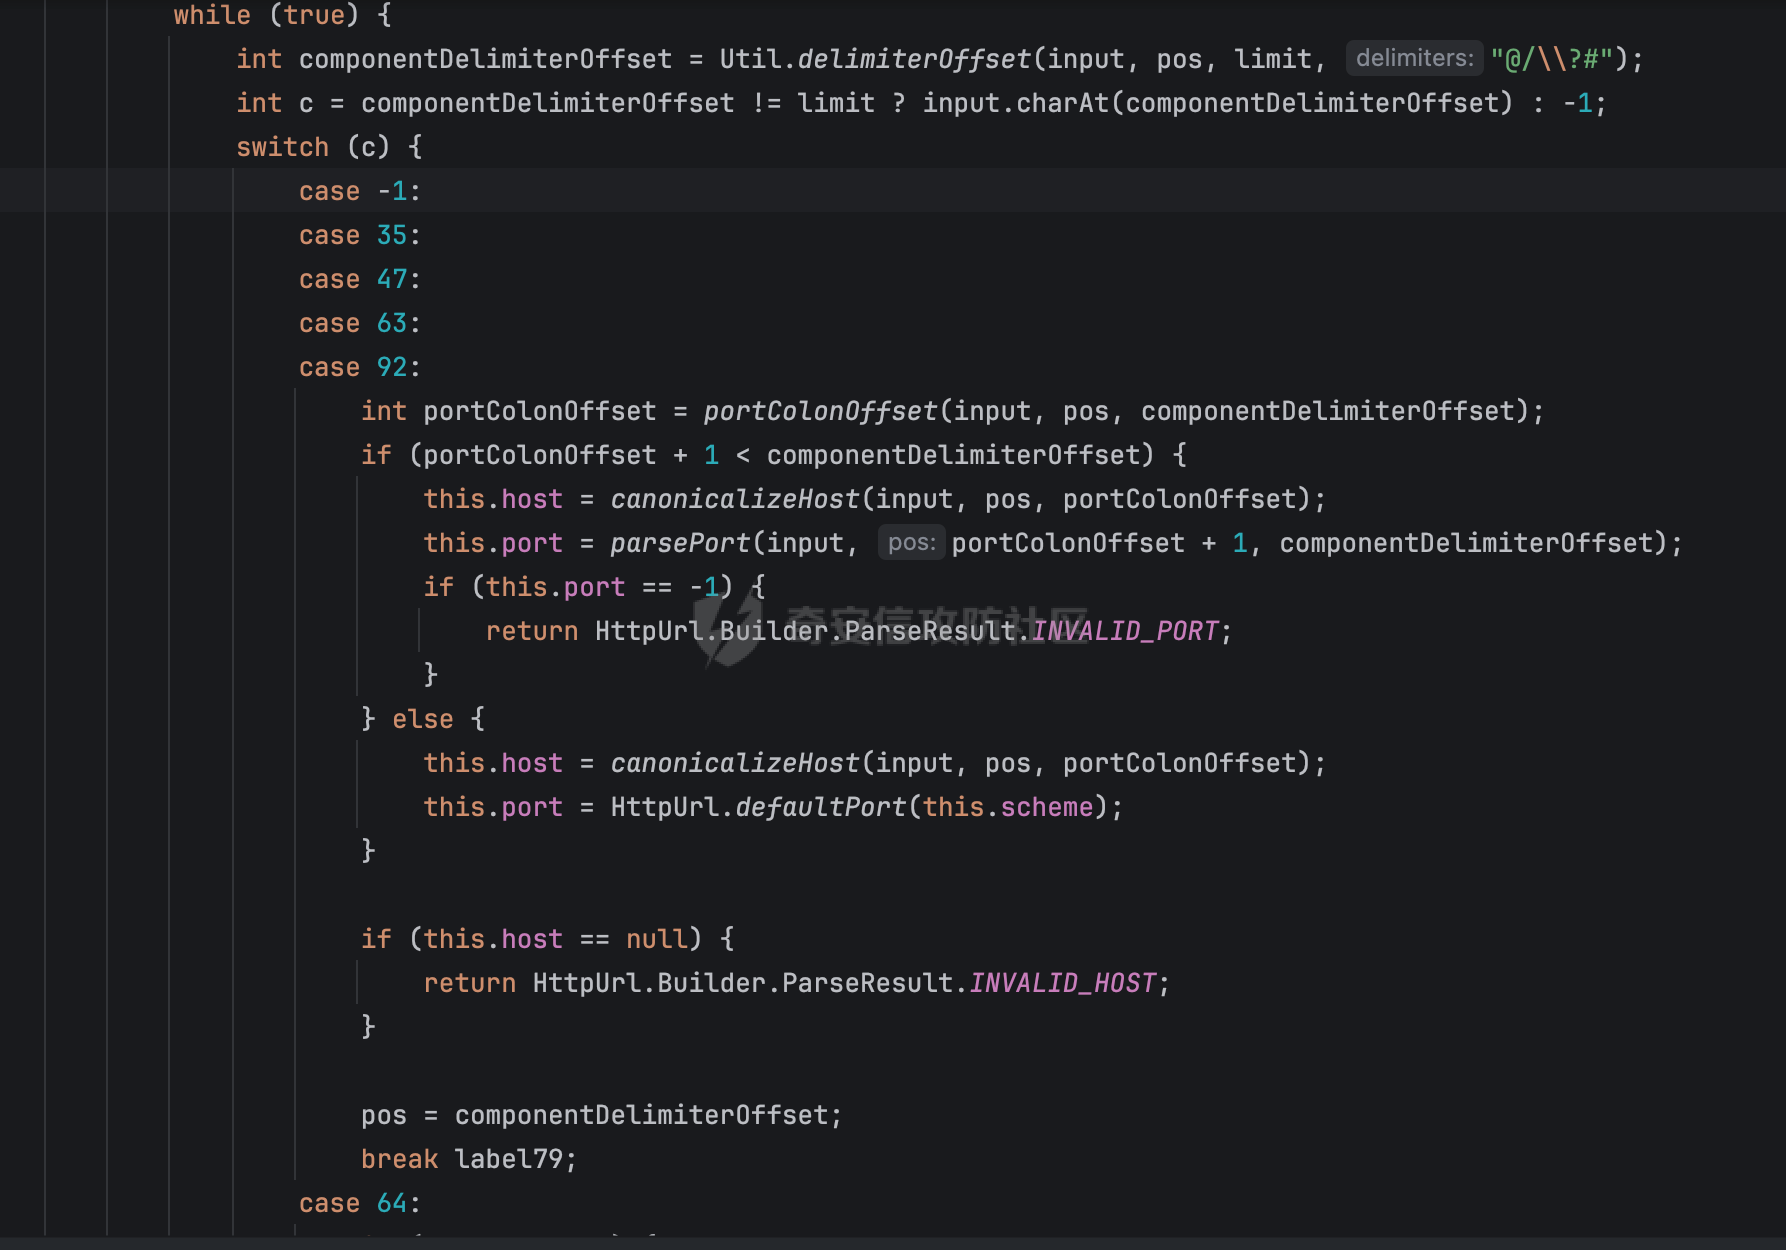Click the delimiterOffset method call
1786x1250 pixels.
coord(914,59)
